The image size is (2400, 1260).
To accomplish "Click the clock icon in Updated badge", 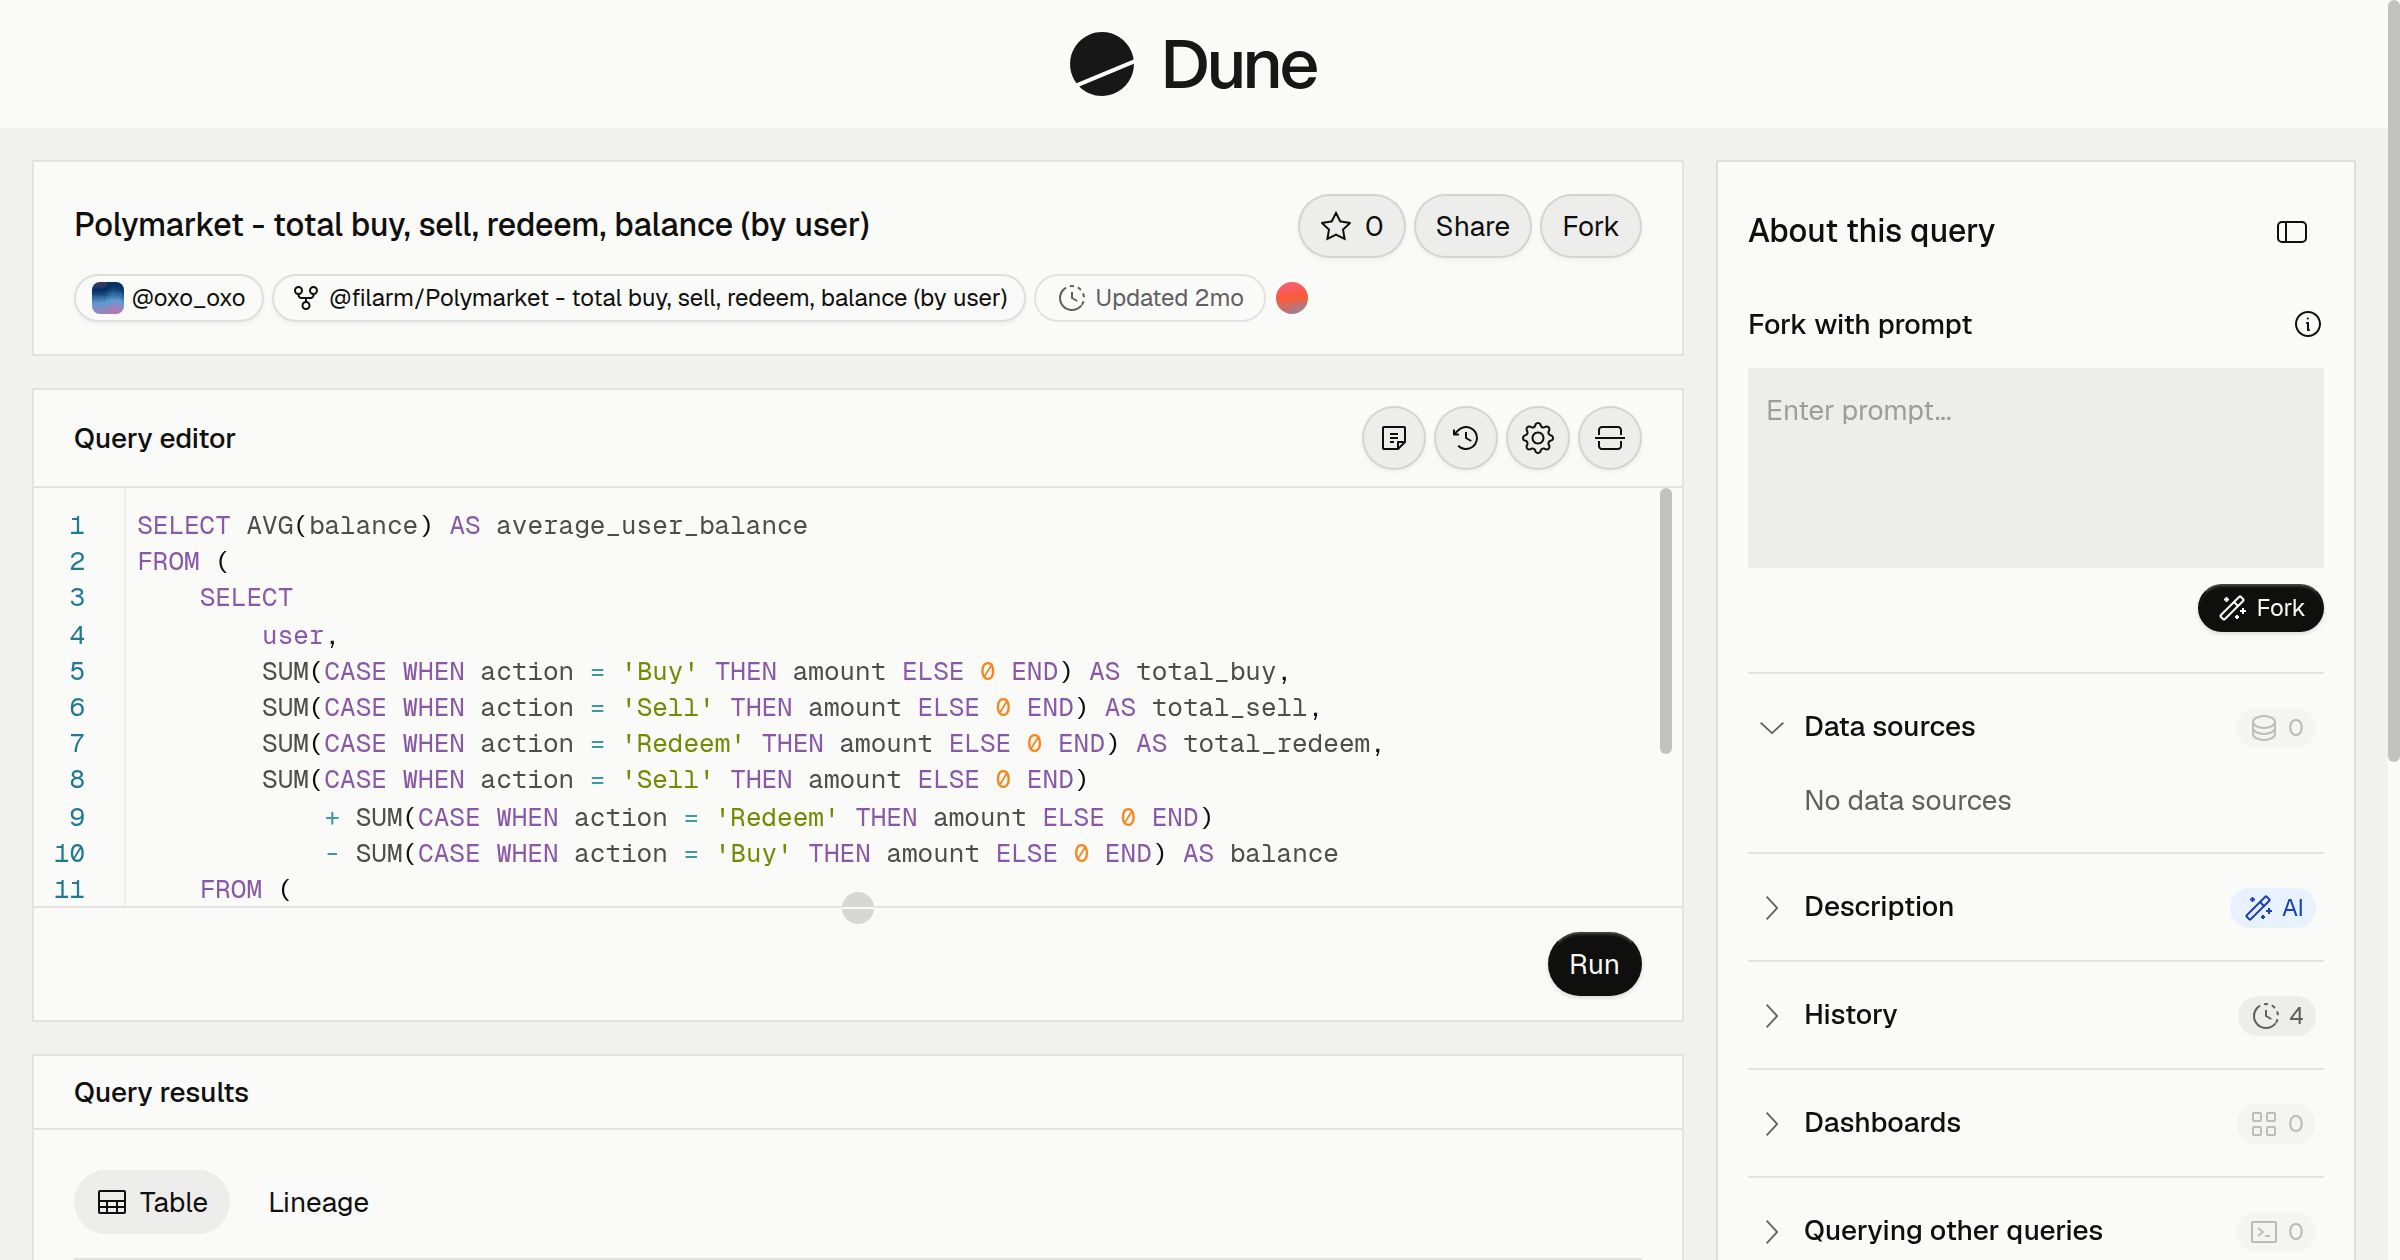I will pyautogui.click(x=1071, y=298).
